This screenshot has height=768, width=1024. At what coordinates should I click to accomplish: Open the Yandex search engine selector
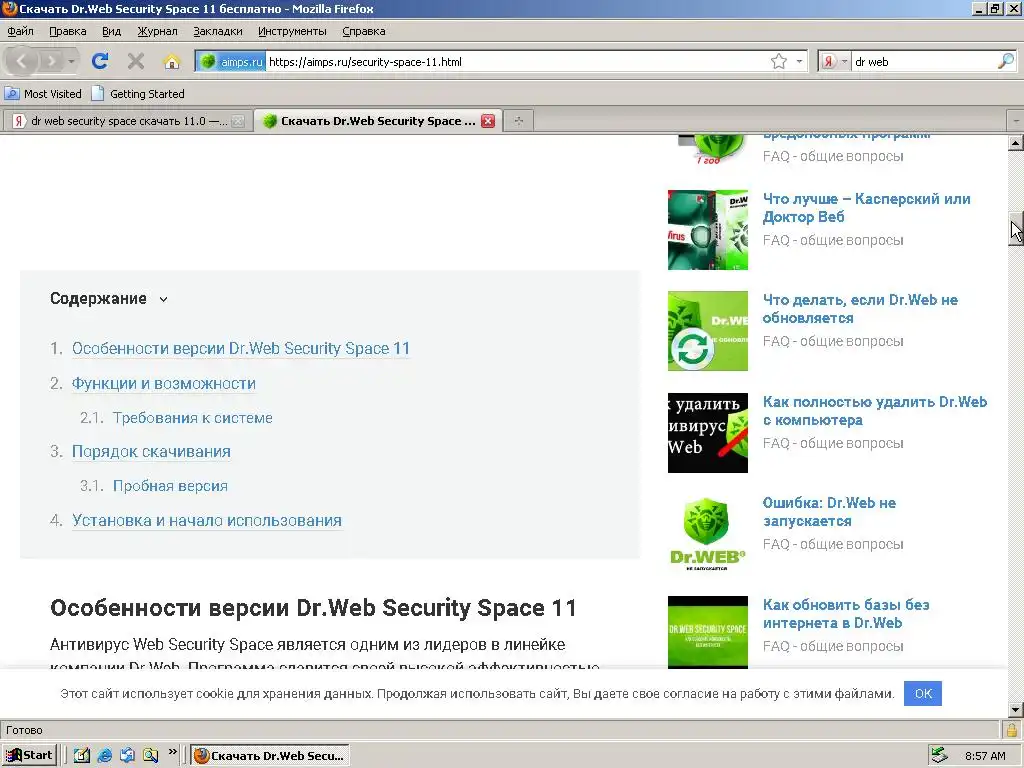(834, 61)
